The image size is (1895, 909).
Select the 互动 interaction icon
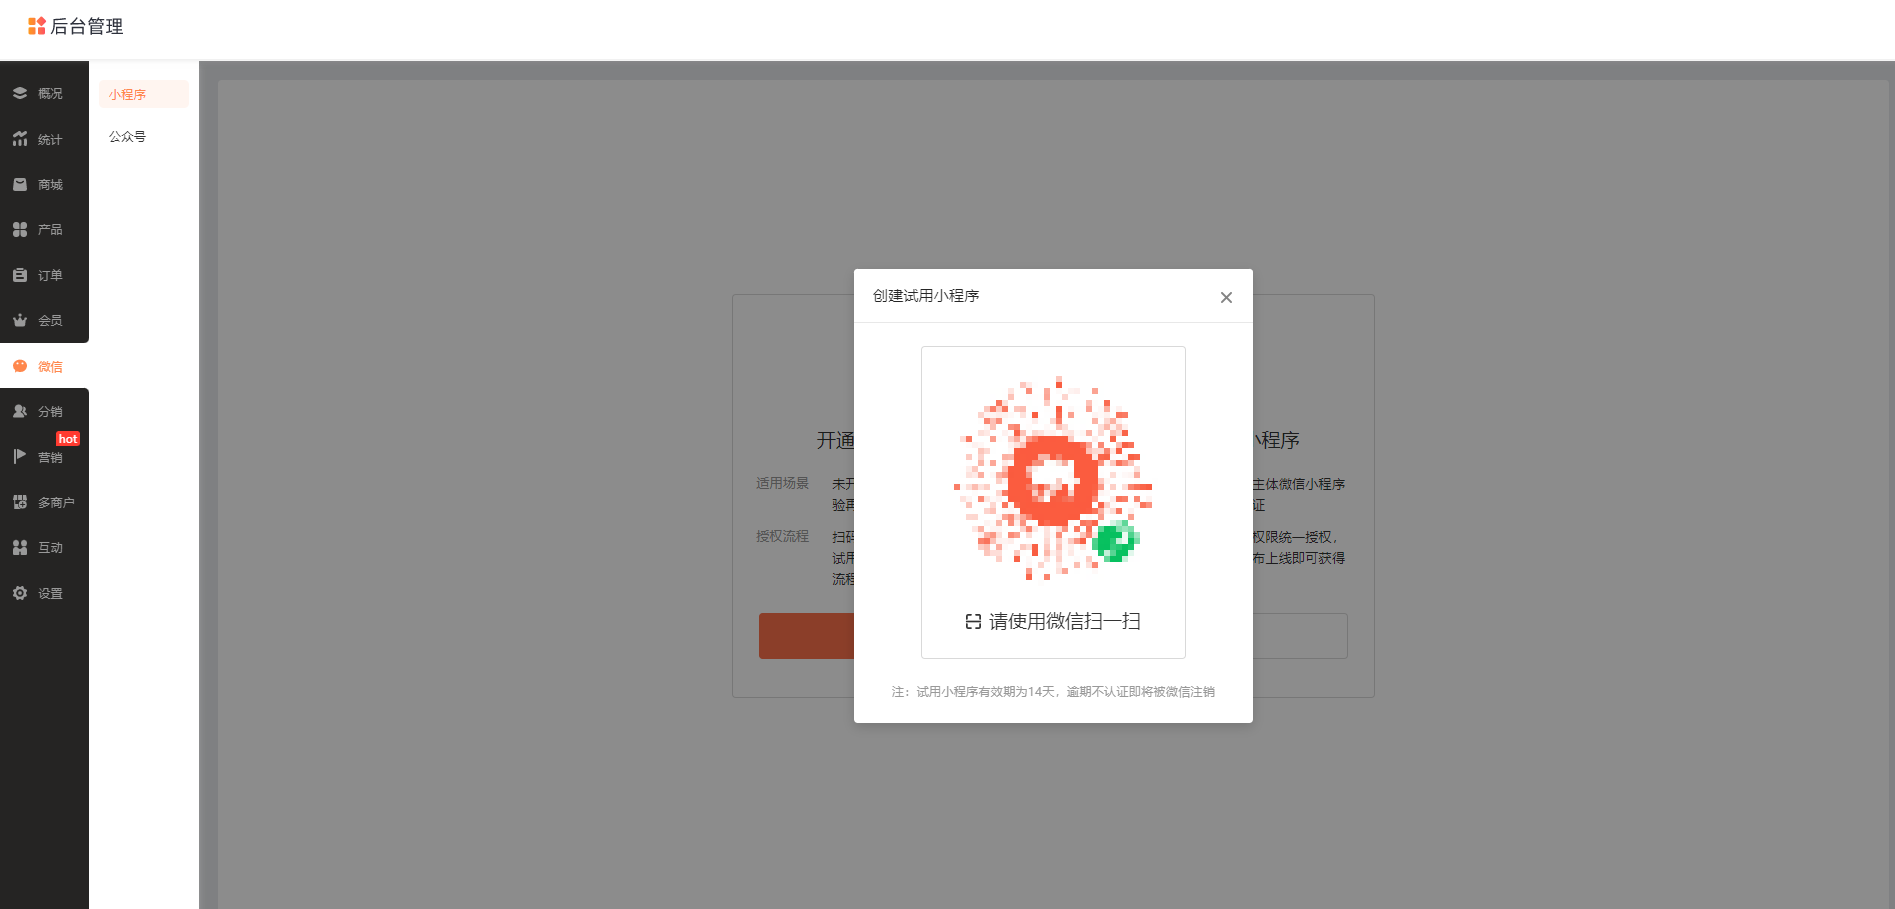[x=20, y=547]
